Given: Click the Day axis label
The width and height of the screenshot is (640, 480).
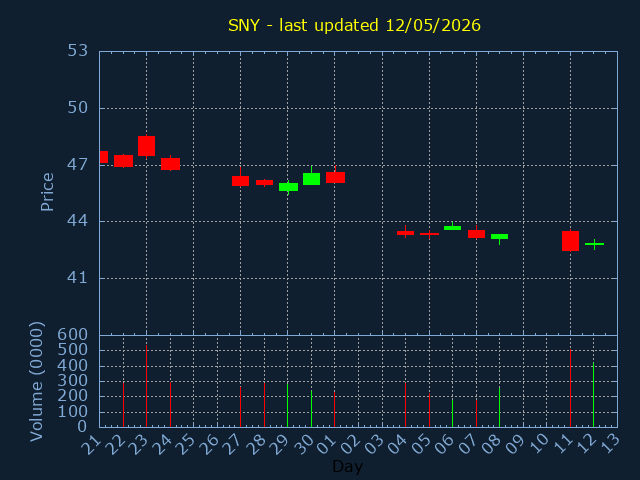Looking at the screenshot, I should (347, 466).
